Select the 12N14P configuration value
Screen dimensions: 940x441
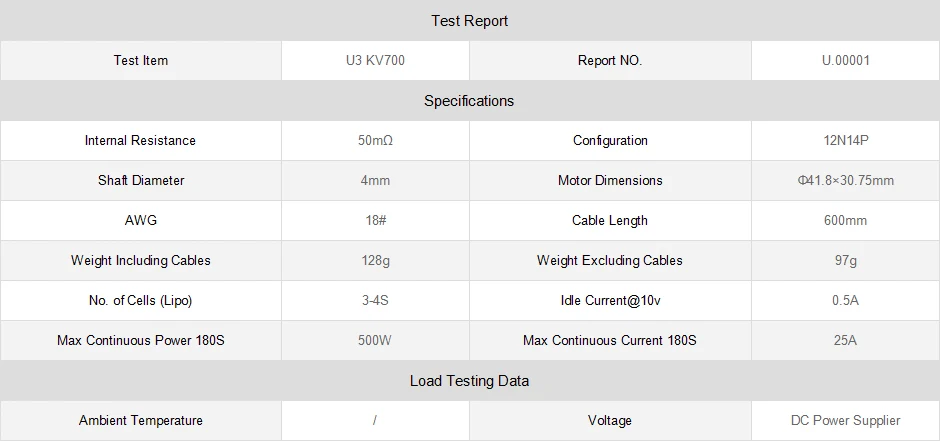click(x=845, y=140)
